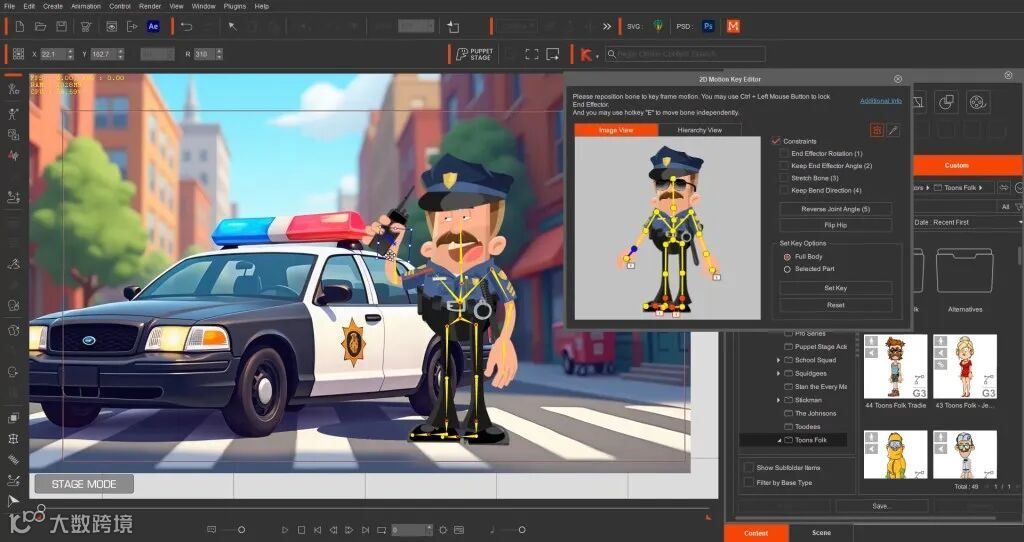Click the Save project icon

click(x=62, y=26)
